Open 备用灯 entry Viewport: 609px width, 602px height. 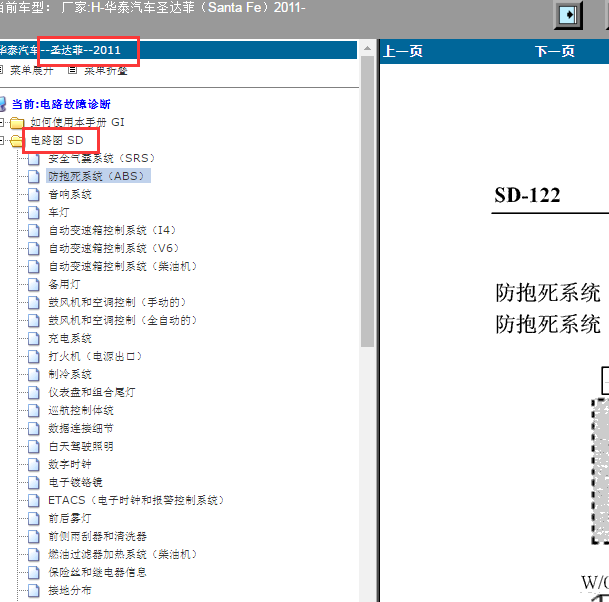pos(64,284)
